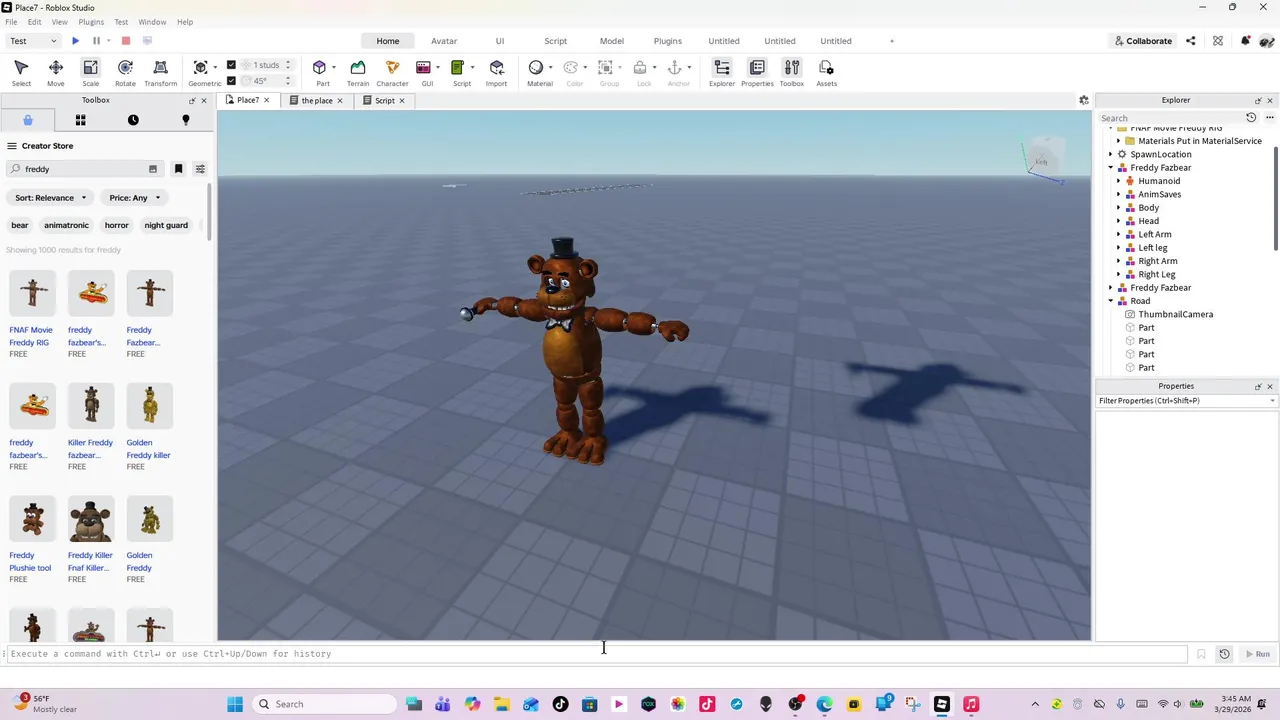This screenshot has width=1280, height=720.
Task: Click the Share icon next to Collaborate
Action: (x=1191, y=41)
